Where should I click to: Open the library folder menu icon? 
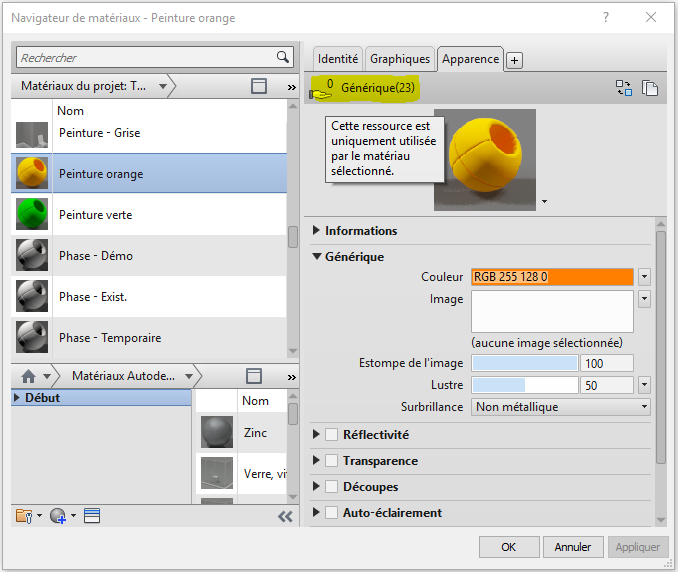27,516
